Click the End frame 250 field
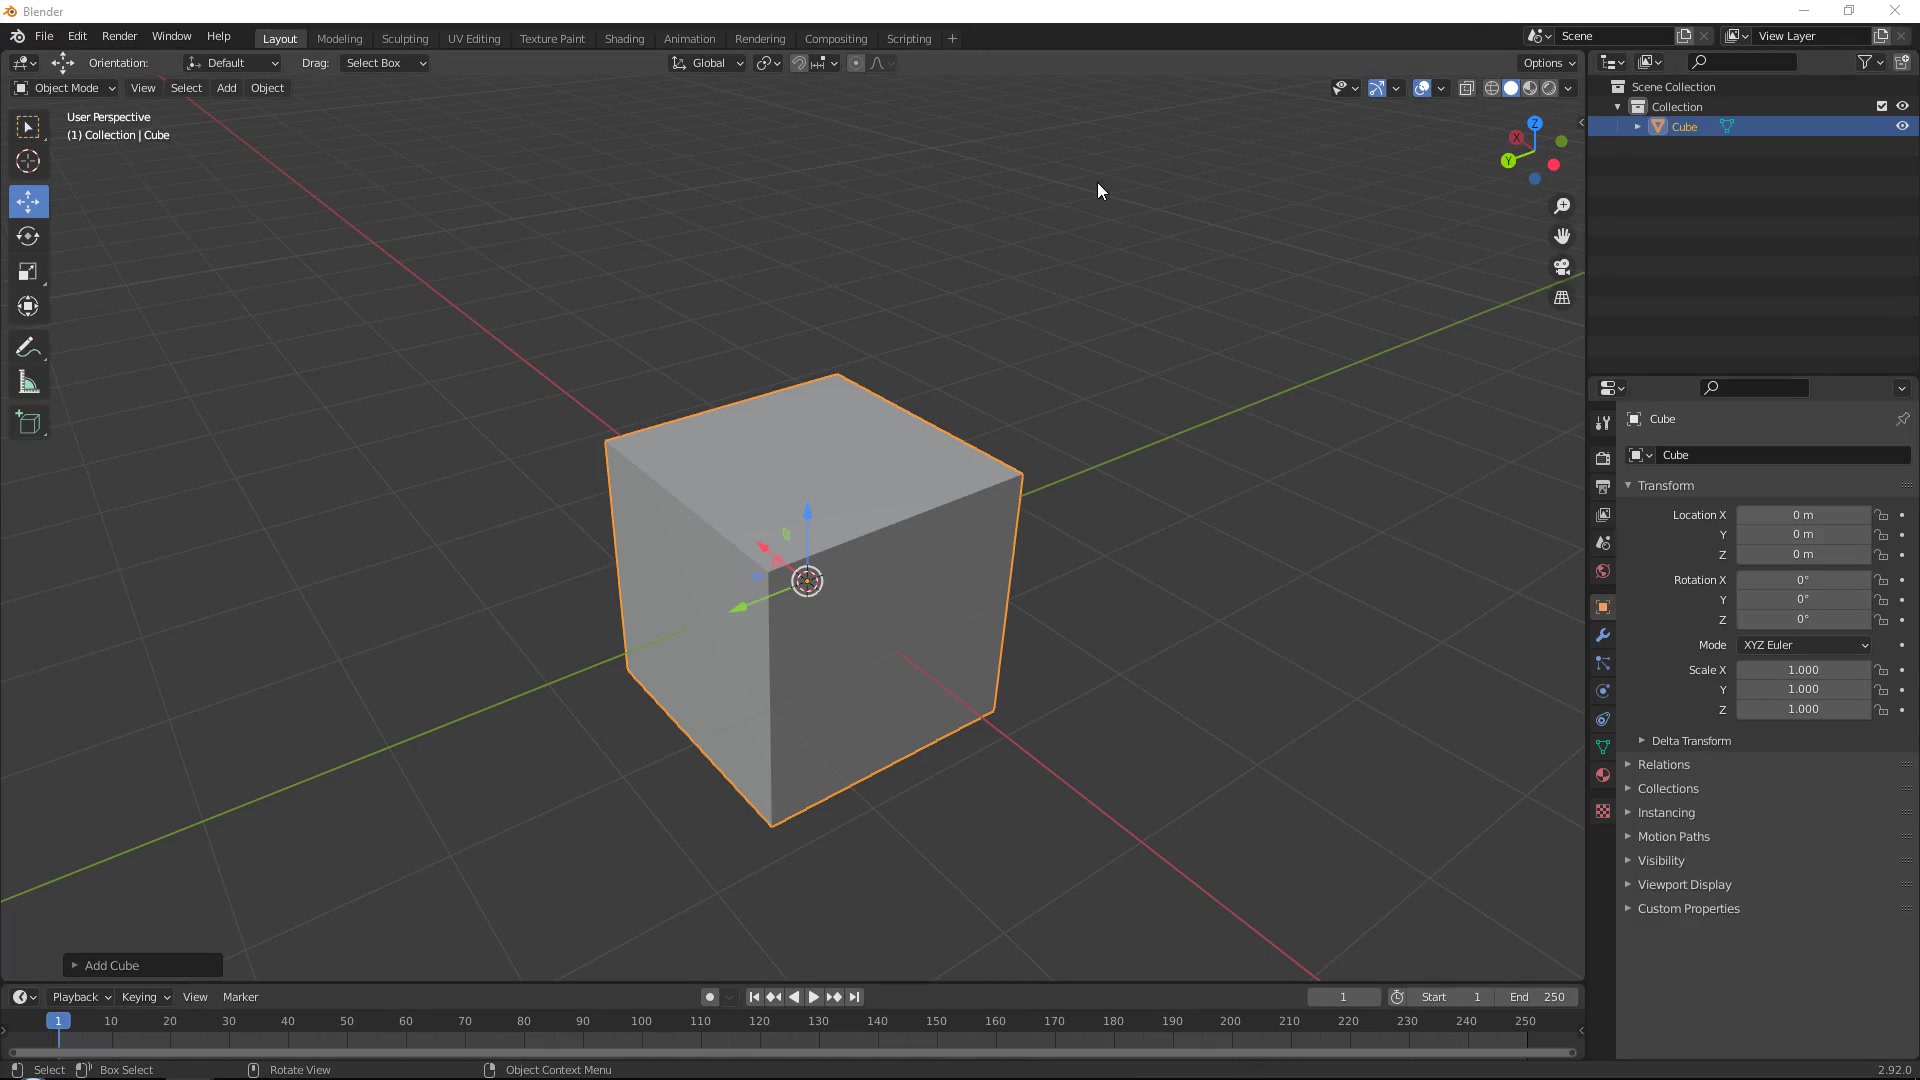 (x=1538, y=997)
